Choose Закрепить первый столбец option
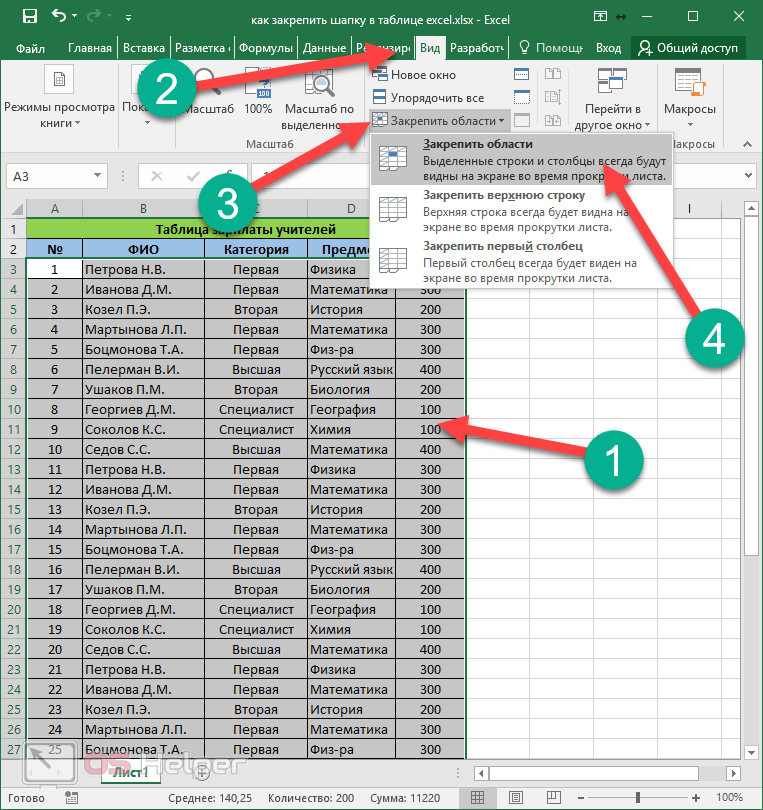 [521, 262]
